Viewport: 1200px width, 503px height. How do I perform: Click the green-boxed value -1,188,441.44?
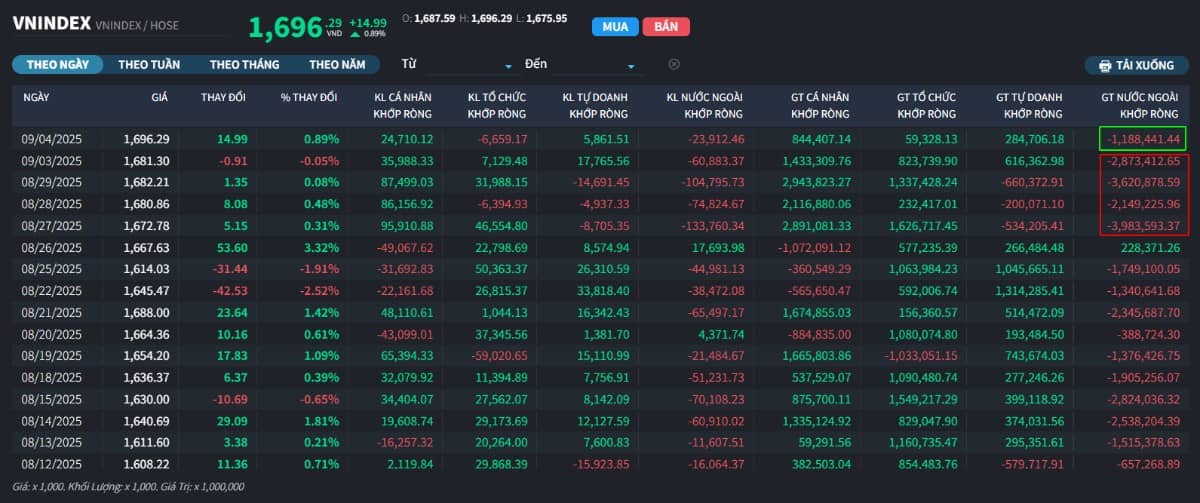point(1142,139)
